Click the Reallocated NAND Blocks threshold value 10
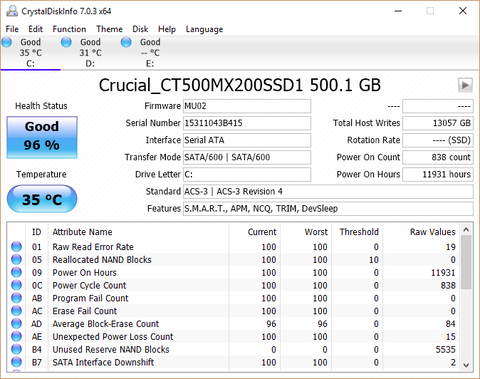This screenshot has width=480, height=379. pos(374,260)
